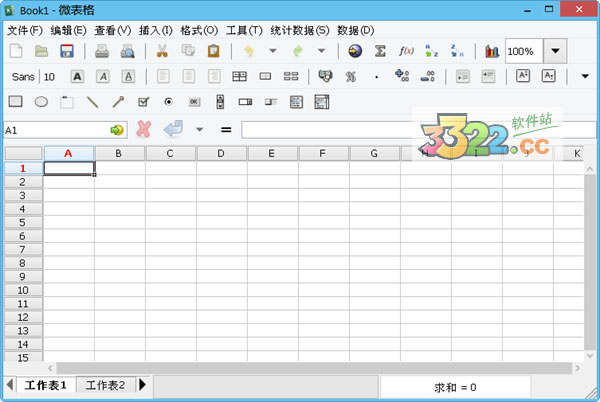Start a formula with the = button
This screenshot has height=402, width=600.
[x=226, y=130]
